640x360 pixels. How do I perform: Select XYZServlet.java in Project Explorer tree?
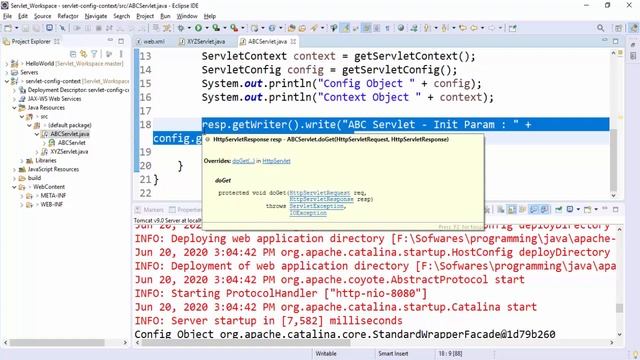point(69,151)
